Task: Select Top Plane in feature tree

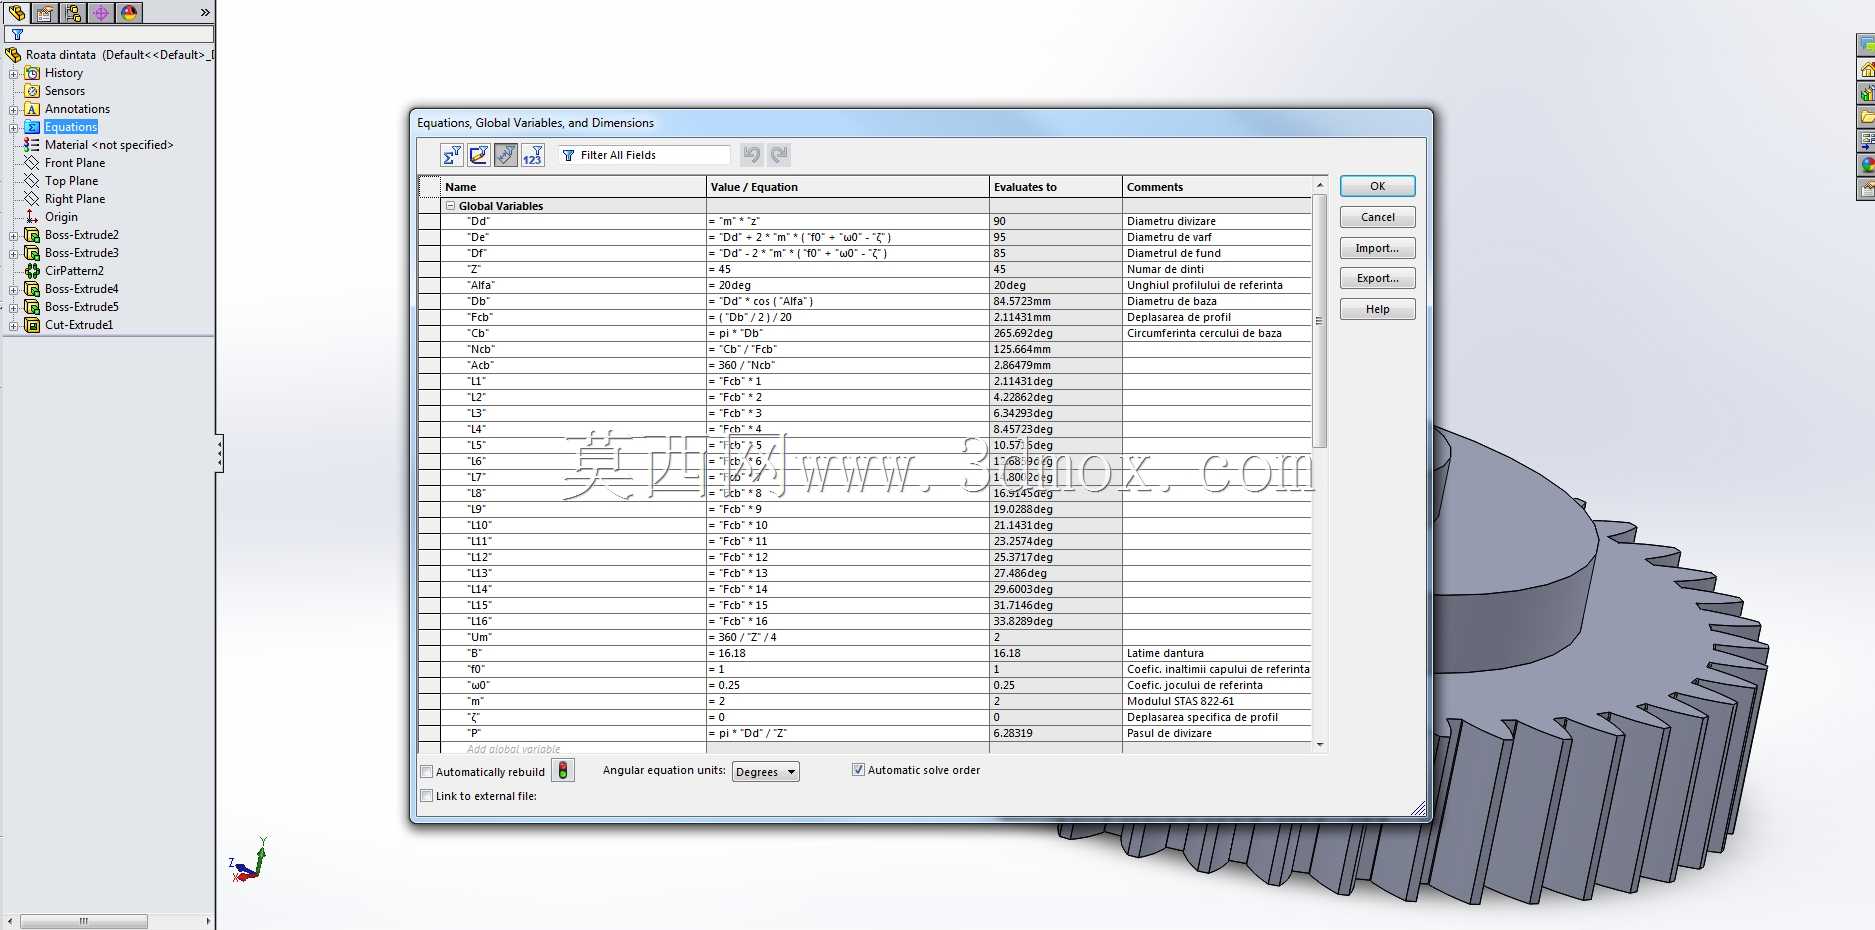Action: coord(71,181)
